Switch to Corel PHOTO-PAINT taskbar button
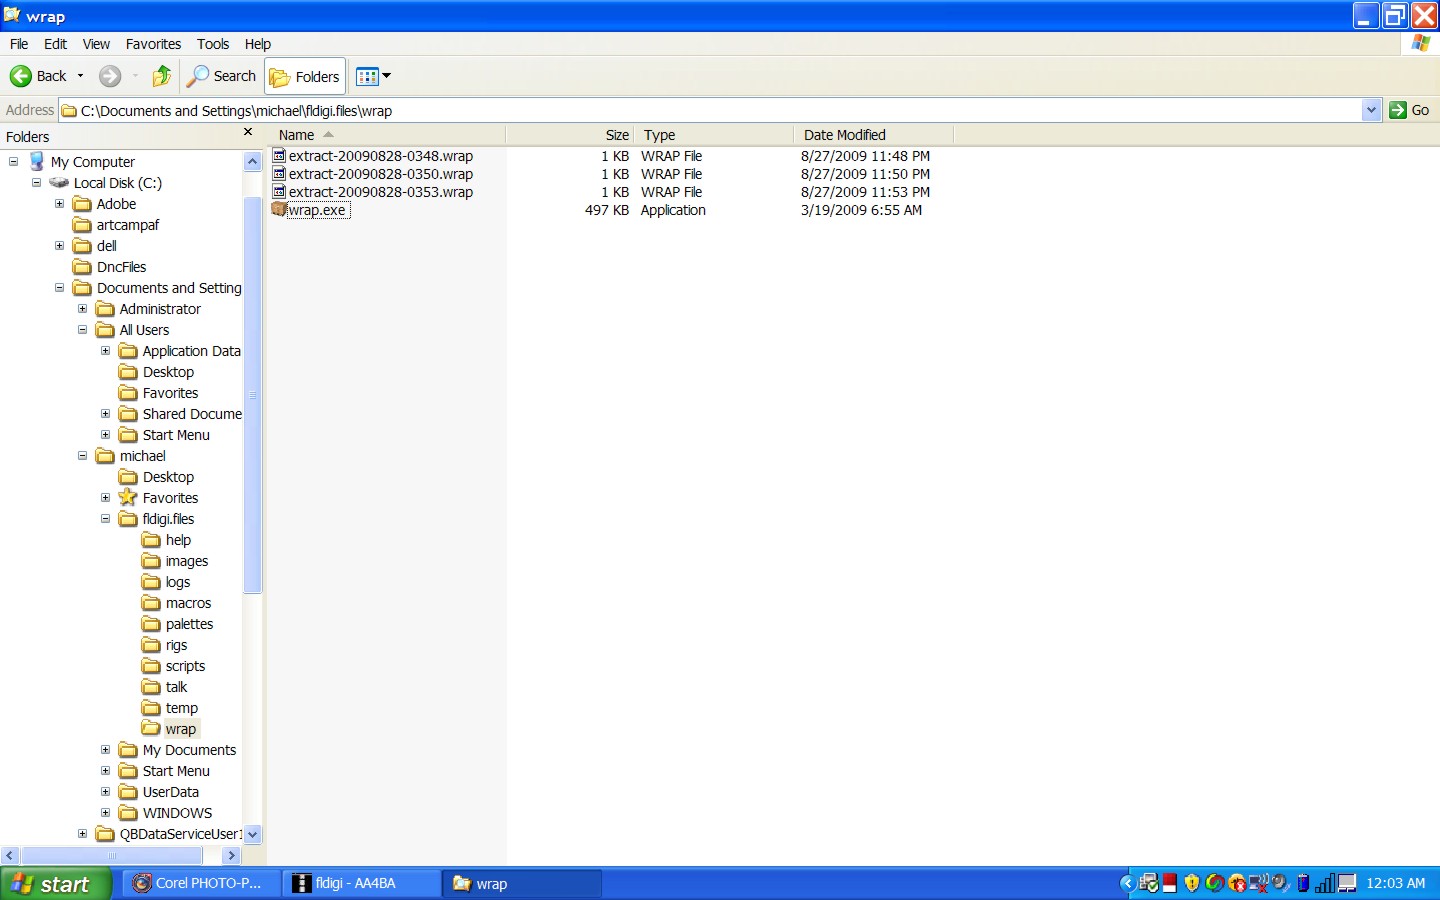The image size is (1440, 900). pos(199,884)
